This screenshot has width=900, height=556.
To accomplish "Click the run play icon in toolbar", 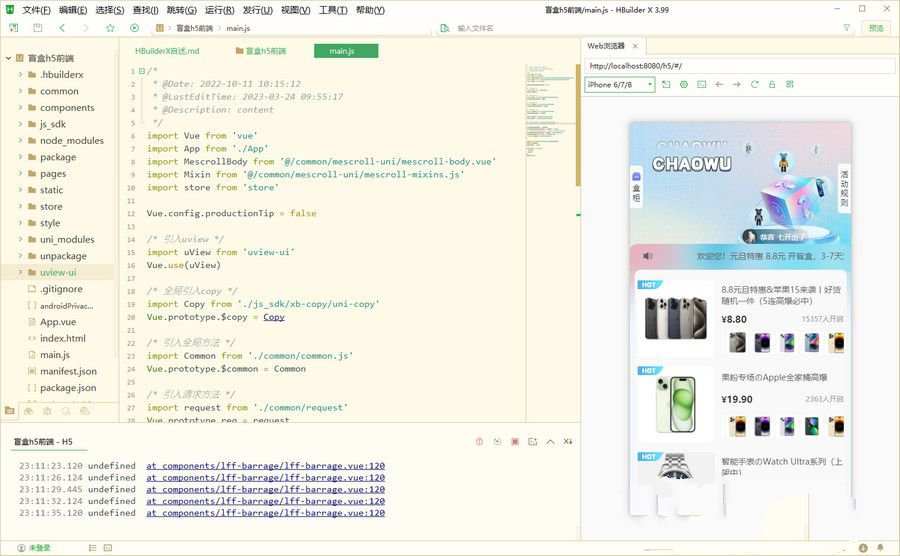I will [x=134, y=28].
